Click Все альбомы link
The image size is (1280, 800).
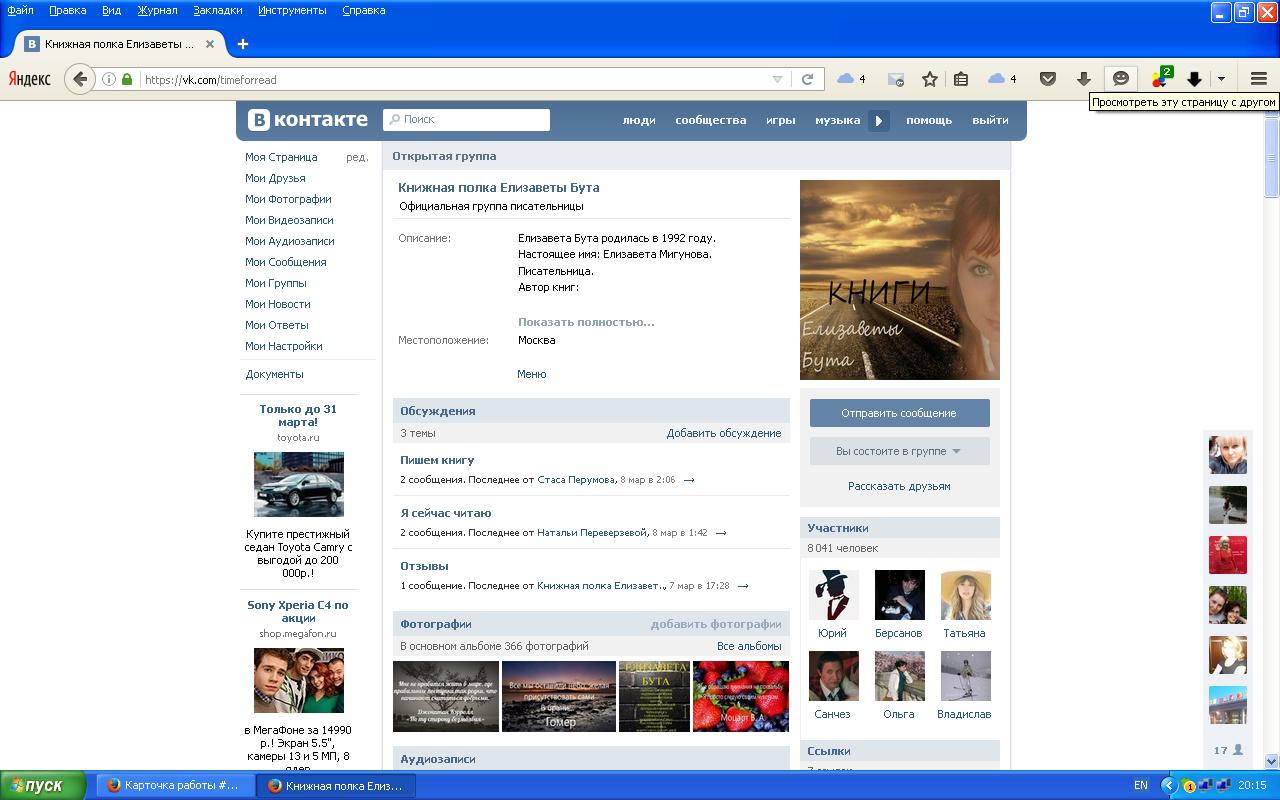pos(749,646)
